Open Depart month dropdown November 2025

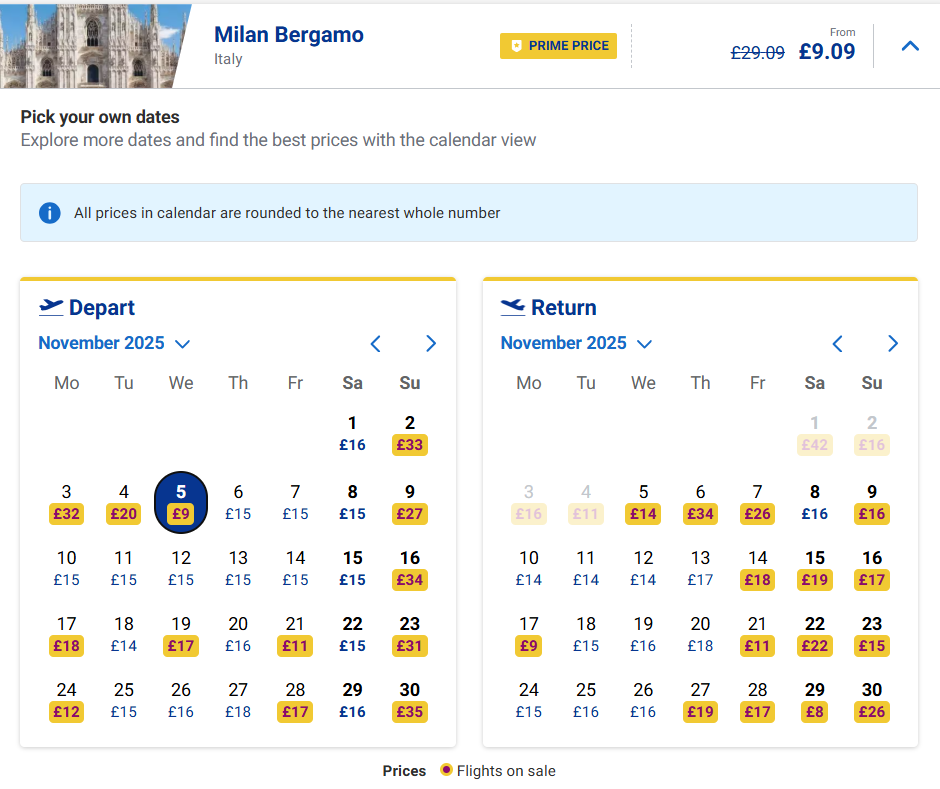point(114,343)
